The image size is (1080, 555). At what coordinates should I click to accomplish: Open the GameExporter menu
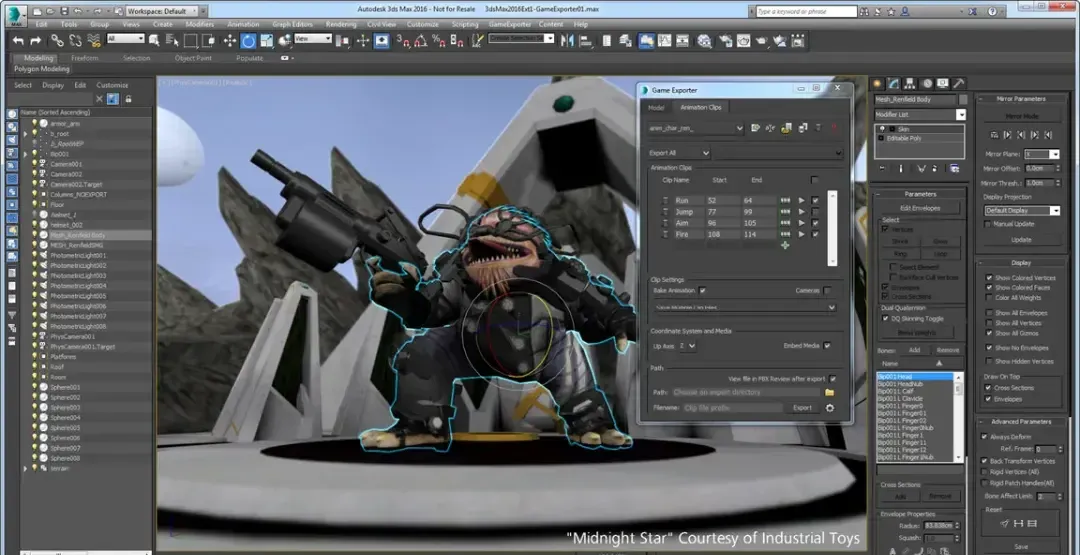[510, 24]
